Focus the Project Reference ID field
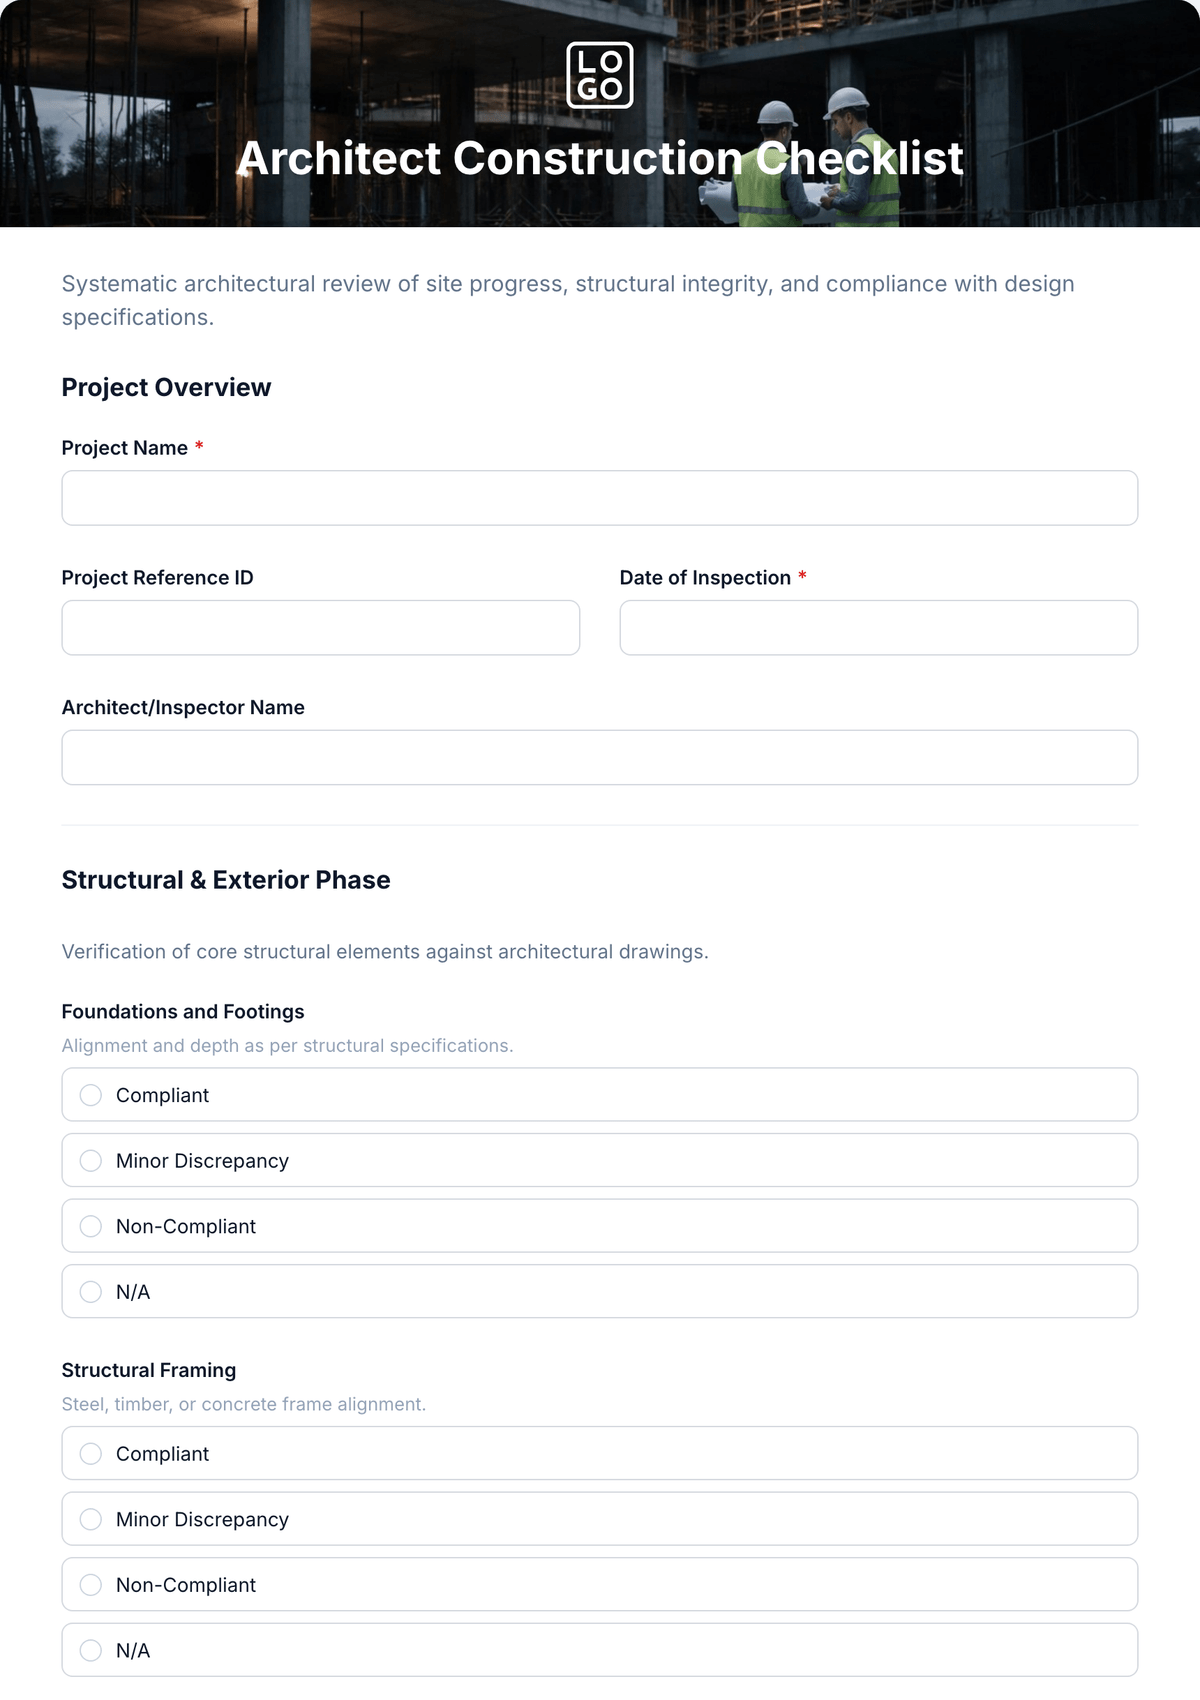1200x1700 pixels. 321,628
